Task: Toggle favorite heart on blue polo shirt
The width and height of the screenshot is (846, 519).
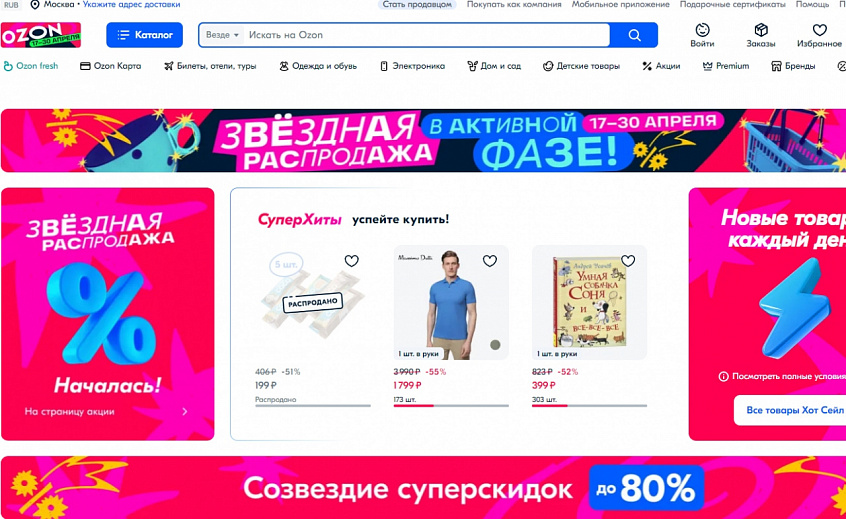Action: pyautogui.click(x=489, y=261)
